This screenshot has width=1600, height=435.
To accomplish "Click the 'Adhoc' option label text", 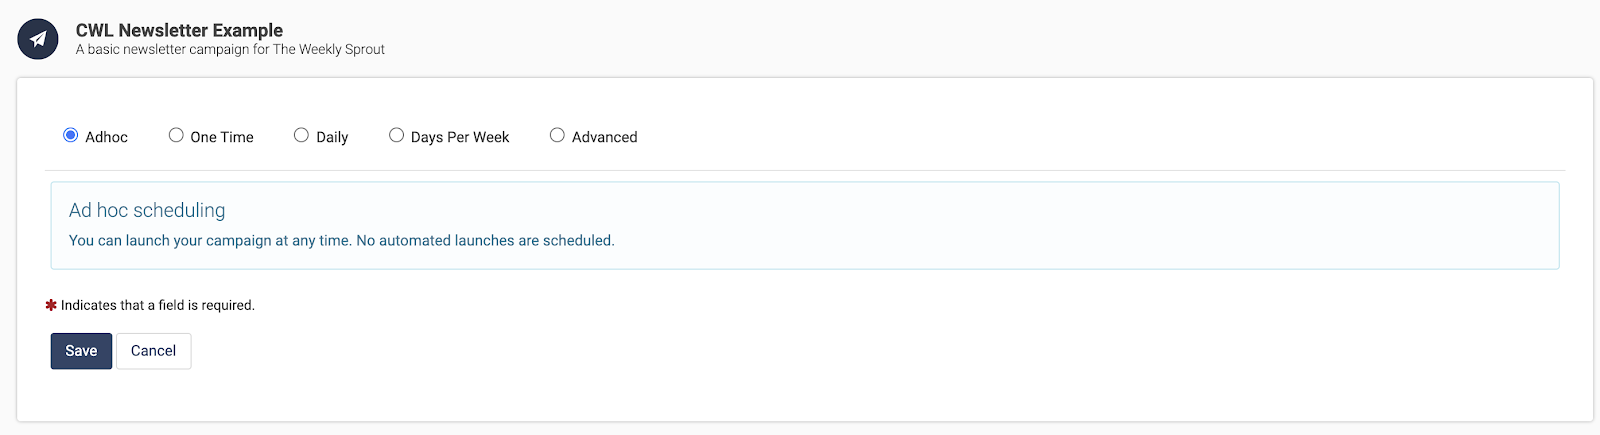I will point(106,137).
